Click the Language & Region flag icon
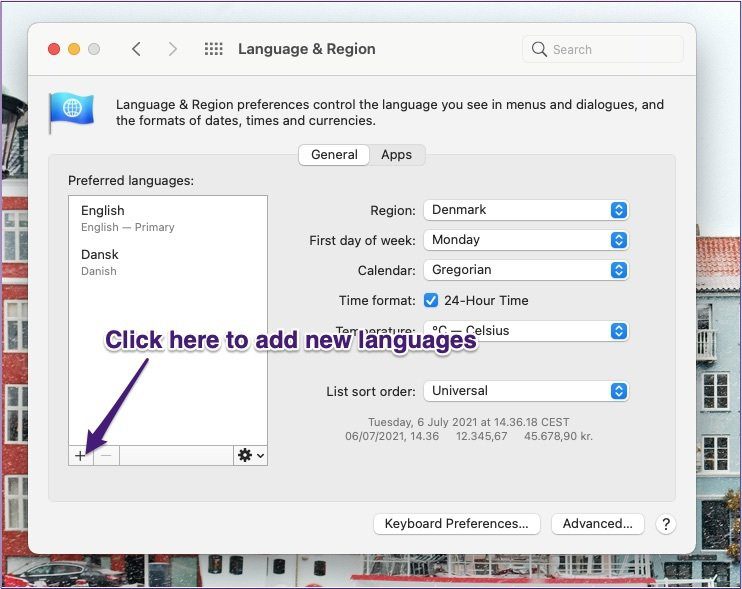The width and height of the screenshot is (742, 589). pyautogui.click(x=71, y=113)
